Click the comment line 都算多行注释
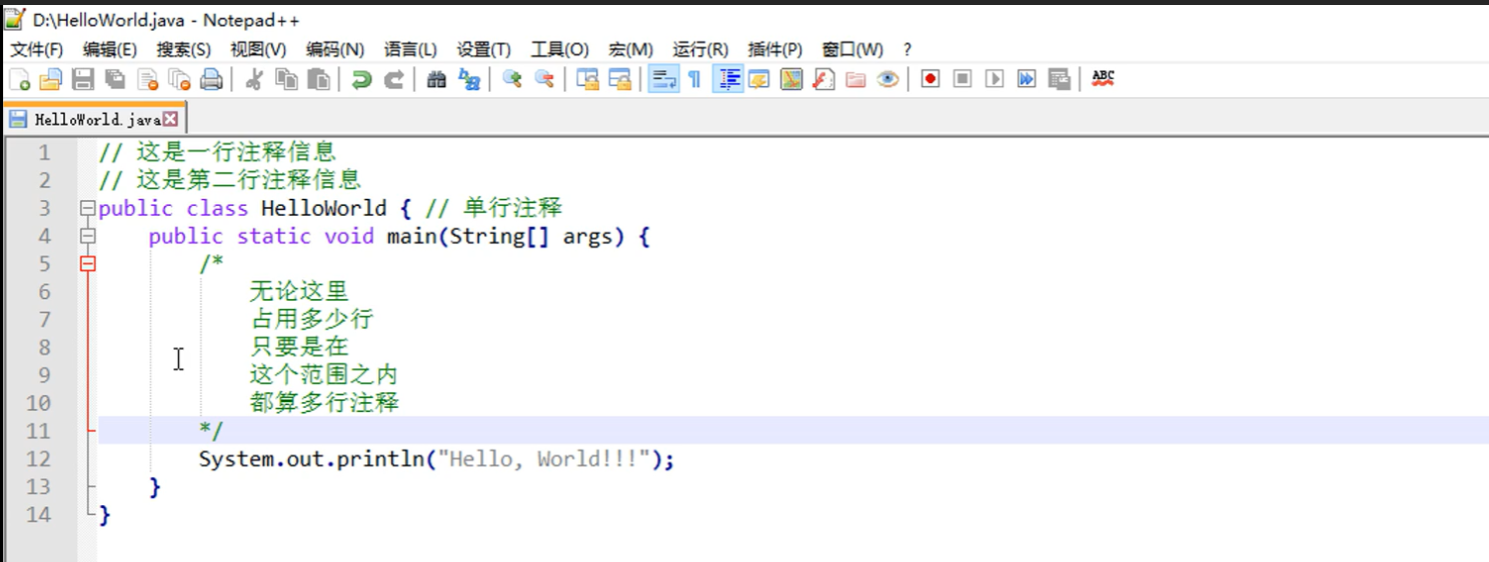Screen dimensions: 1489x562 [324, 403]
